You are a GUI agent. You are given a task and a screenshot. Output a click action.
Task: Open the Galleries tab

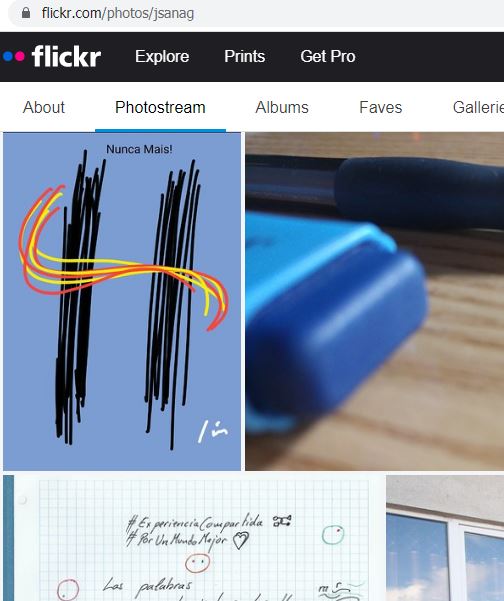pos(478,107)
